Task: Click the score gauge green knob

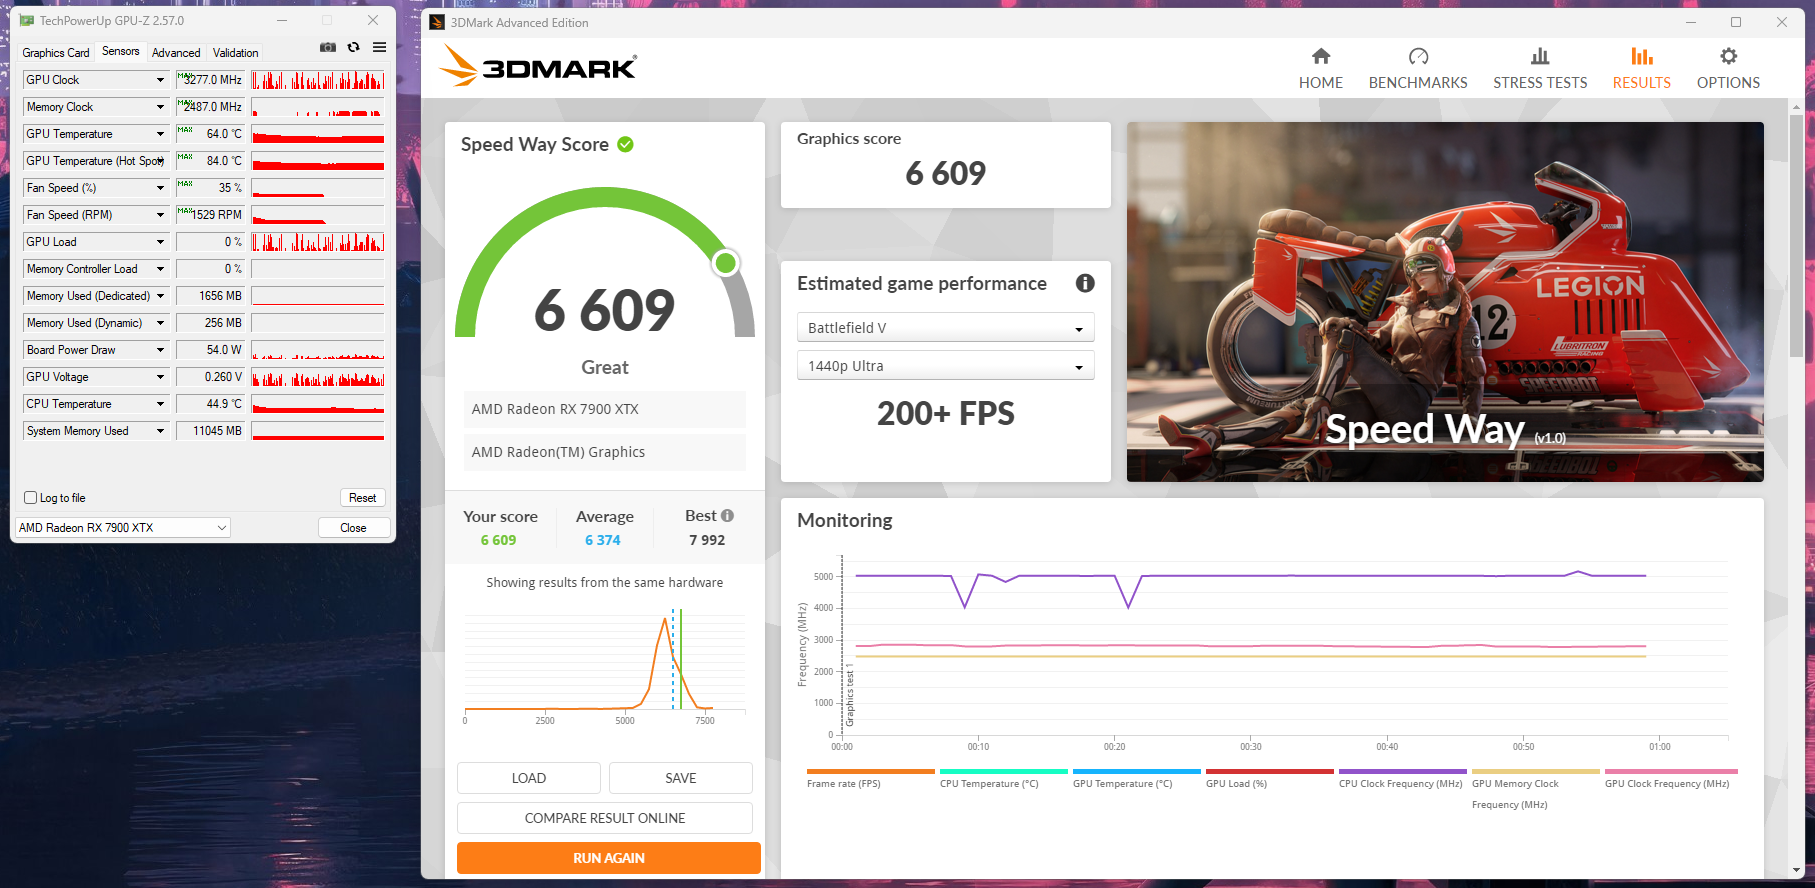Action: [726, 263]
